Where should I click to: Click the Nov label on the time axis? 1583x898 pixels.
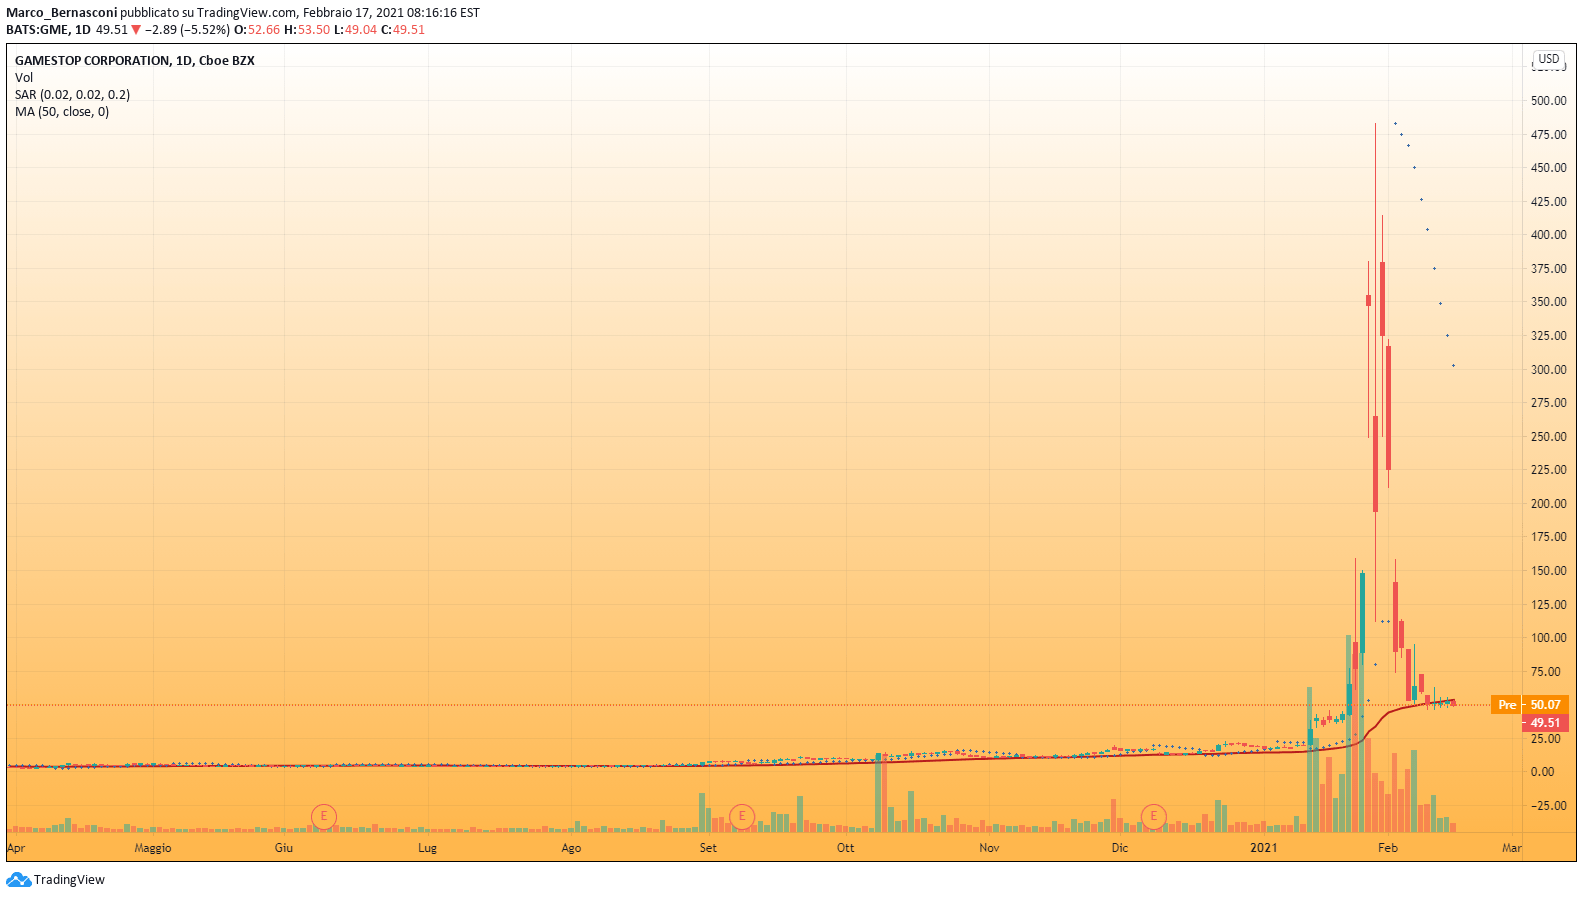pyautogui.click(x=989, y=848)
